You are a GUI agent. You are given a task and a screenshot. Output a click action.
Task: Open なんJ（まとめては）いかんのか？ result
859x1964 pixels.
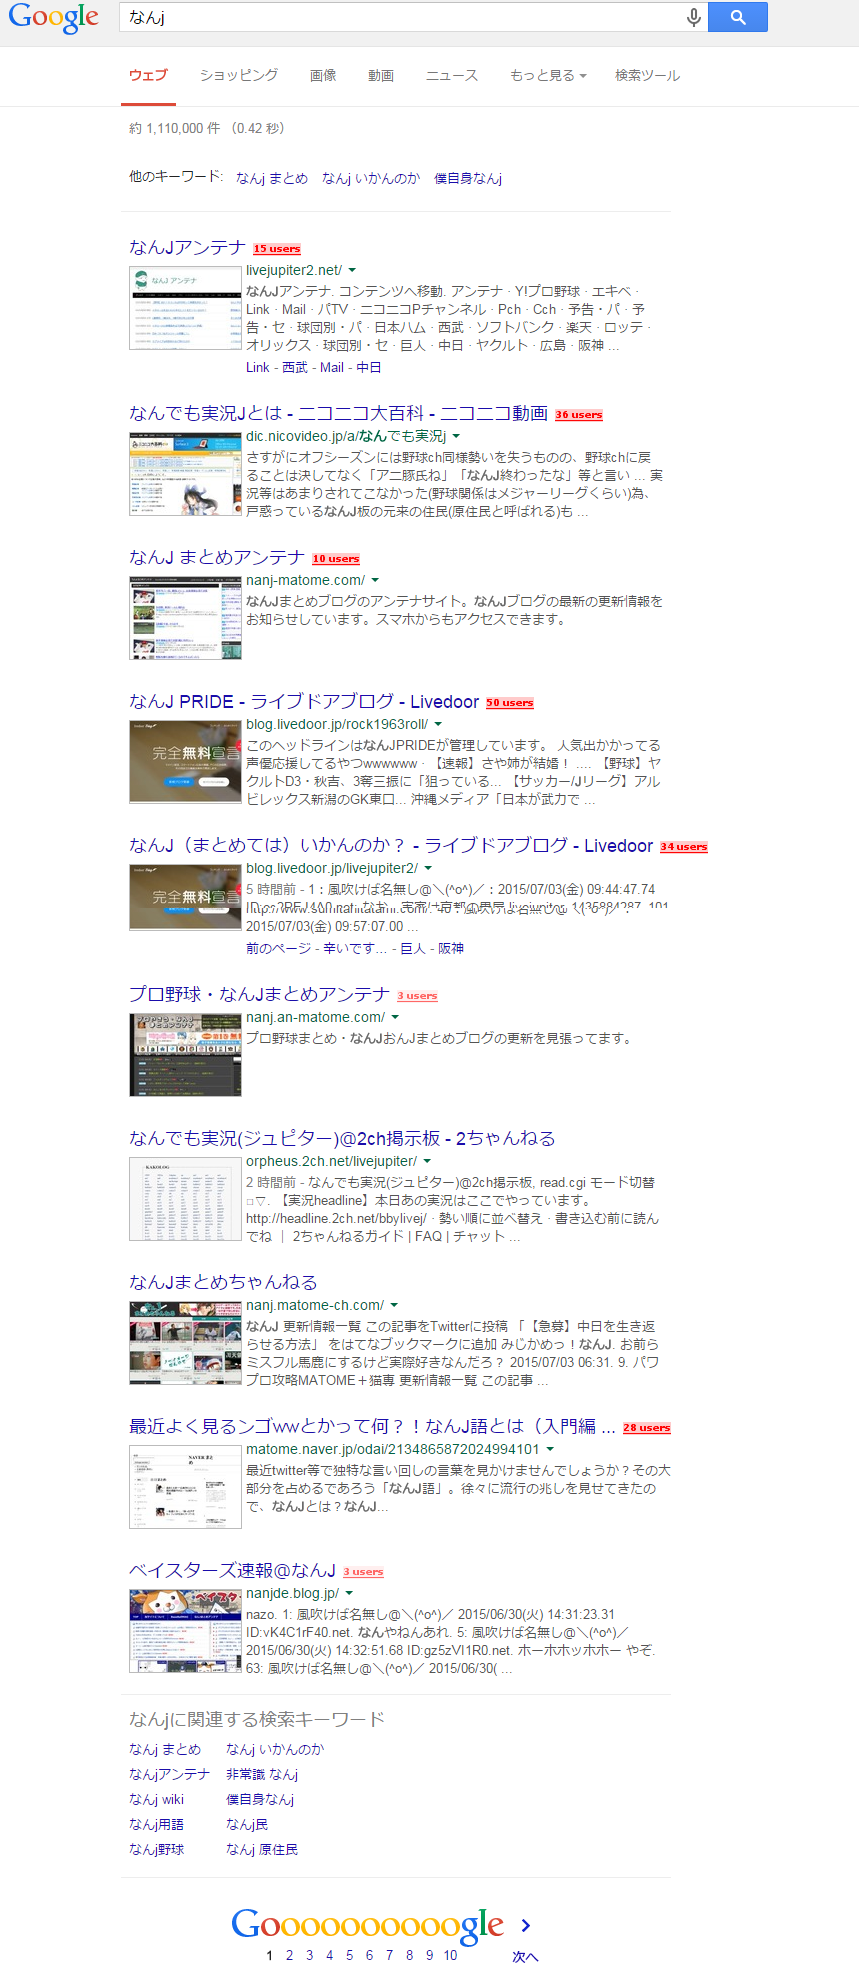[391, 845]
